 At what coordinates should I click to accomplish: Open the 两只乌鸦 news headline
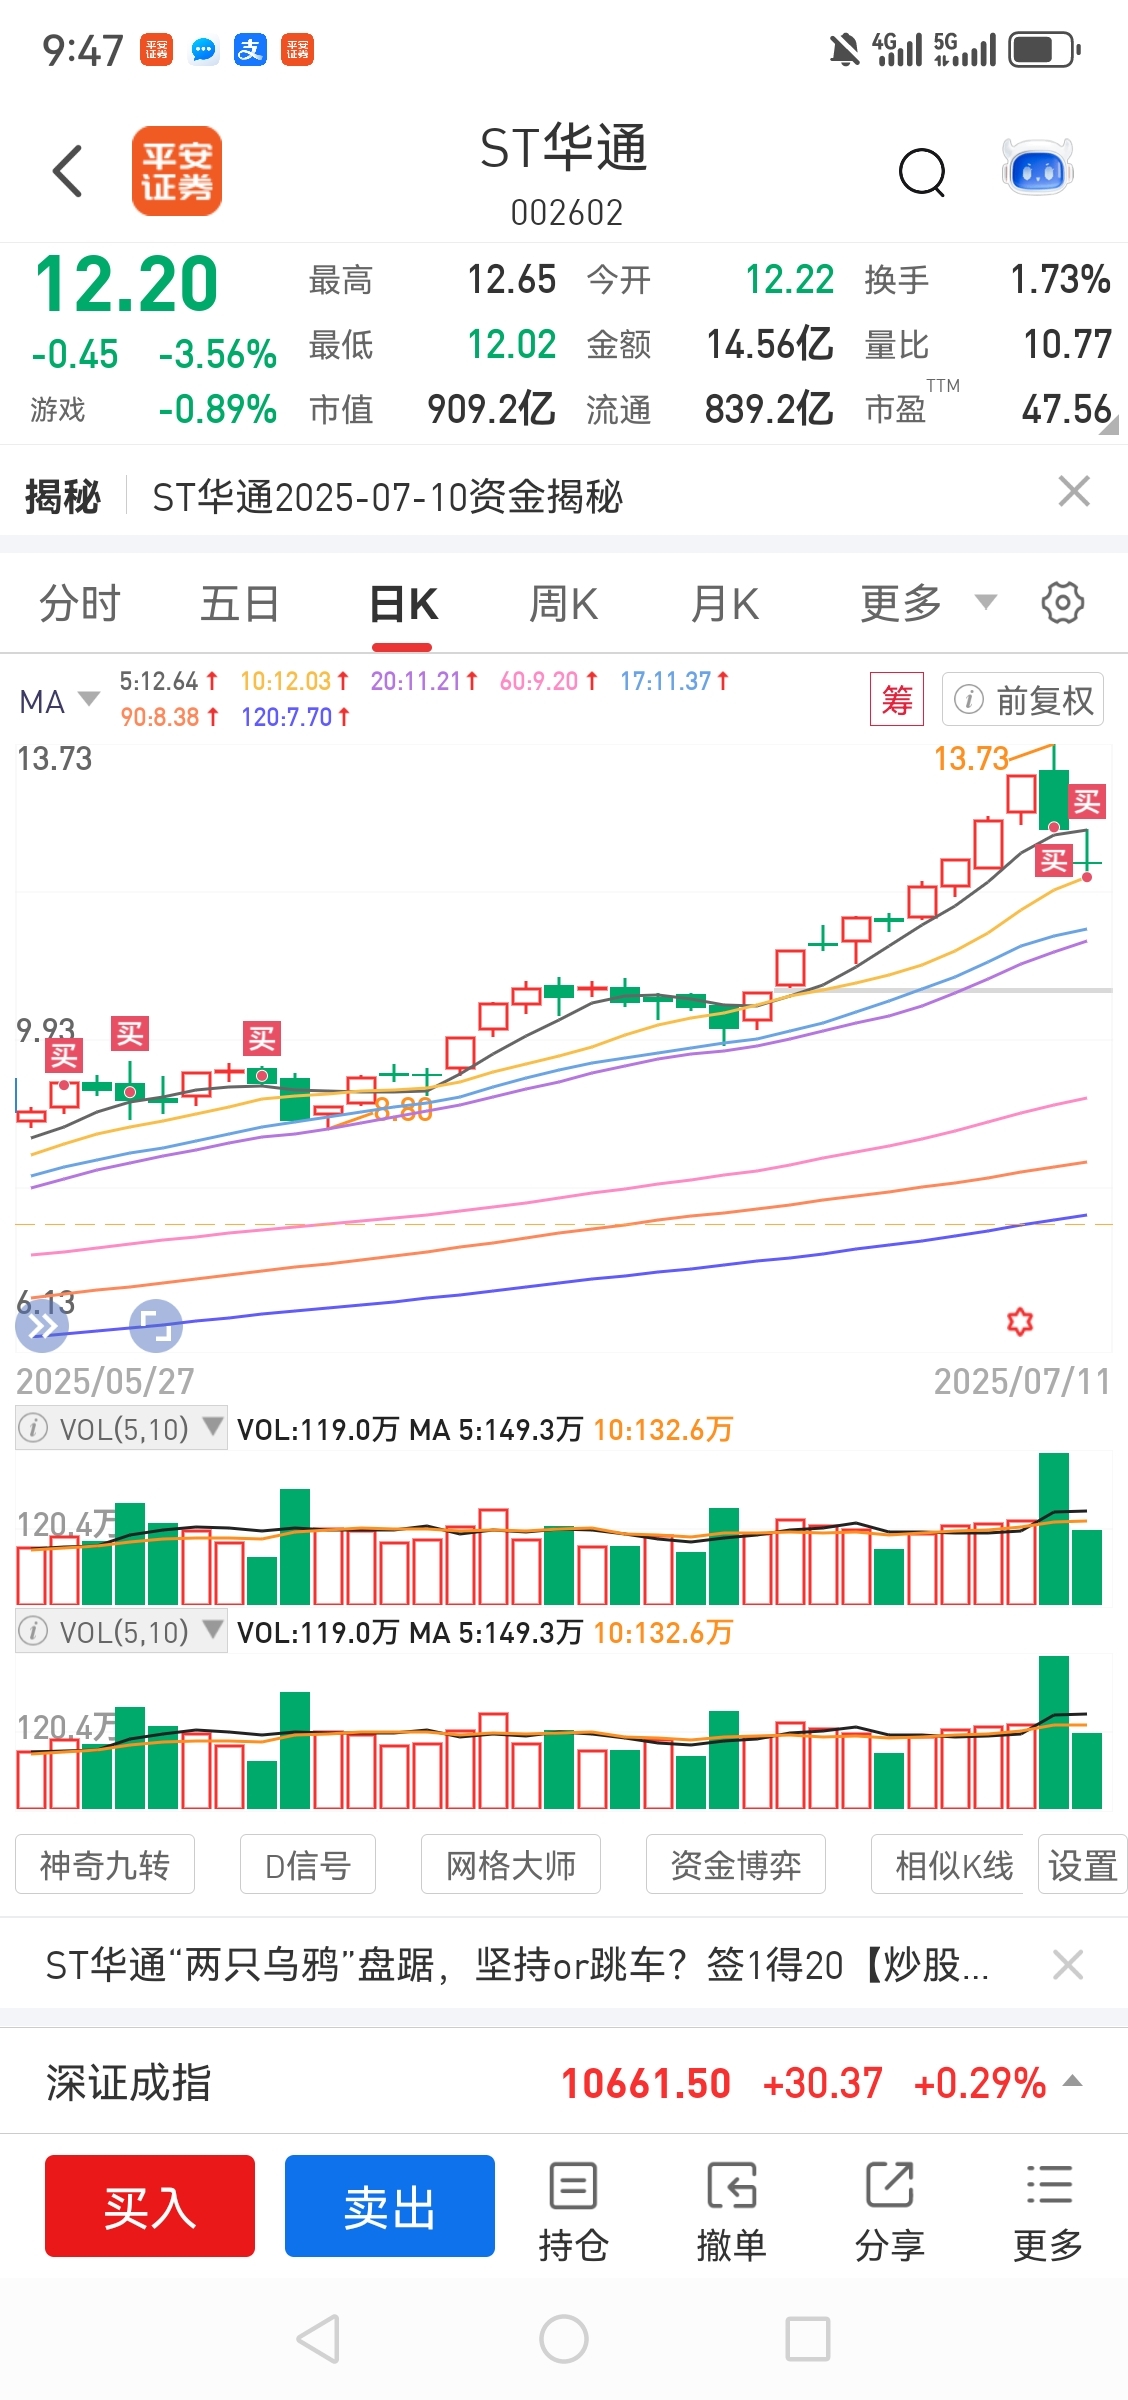(517, 1965)
